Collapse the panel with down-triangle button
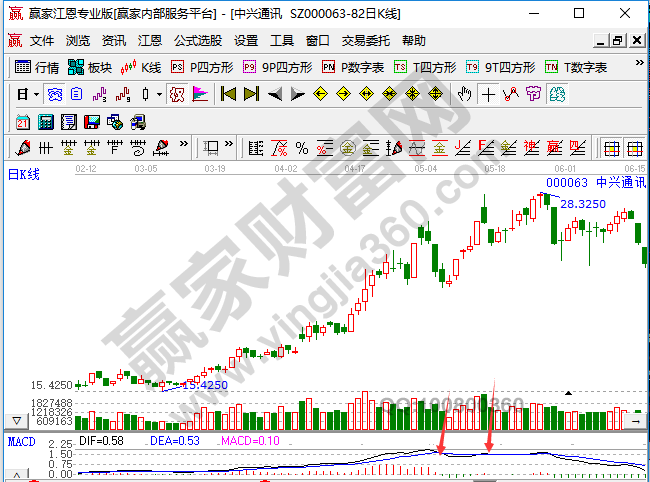The image size is (650, 482). tap(15, 419)
